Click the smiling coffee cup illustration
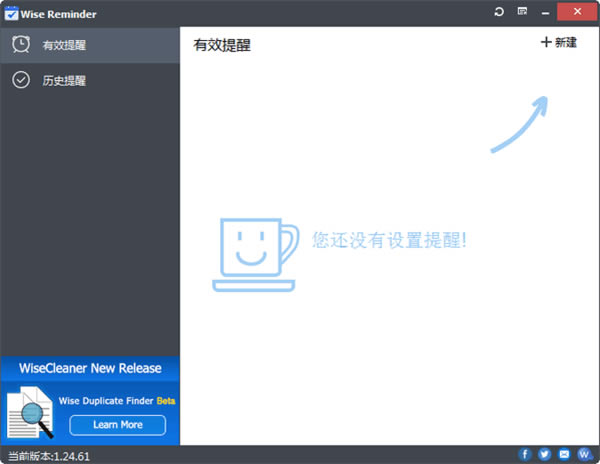 255,256
